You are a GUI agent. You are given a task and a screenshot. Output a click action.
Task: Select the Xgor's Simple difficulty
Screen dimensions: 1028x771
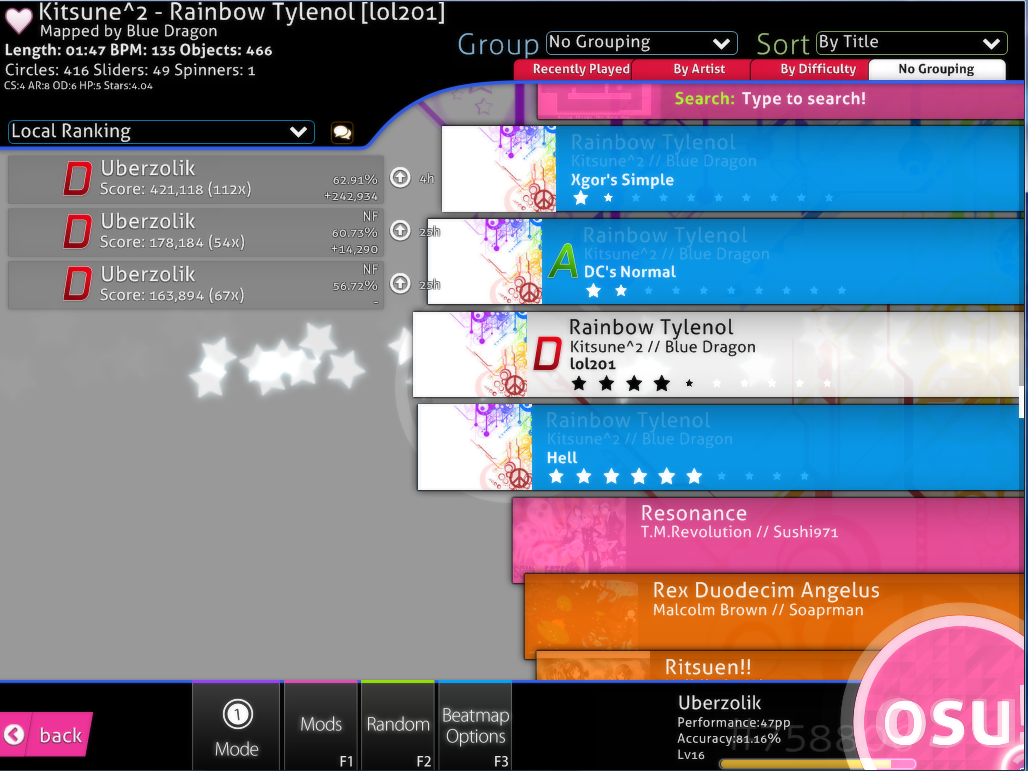pos(732,169)
